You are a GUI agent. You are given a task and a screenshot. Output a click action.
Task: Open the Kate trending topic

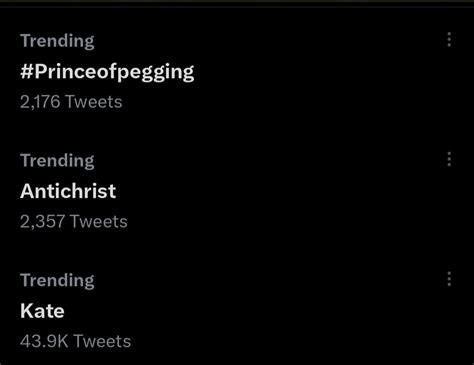tap(42, 311)
